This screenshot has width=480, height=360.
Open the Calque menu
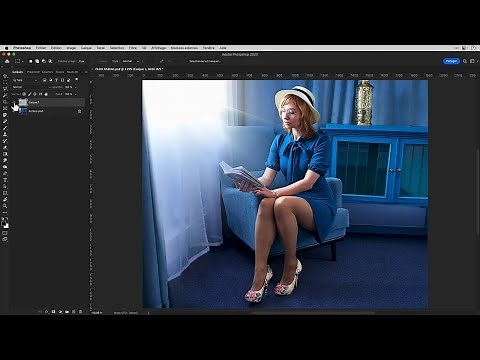[x=86, y=48]
